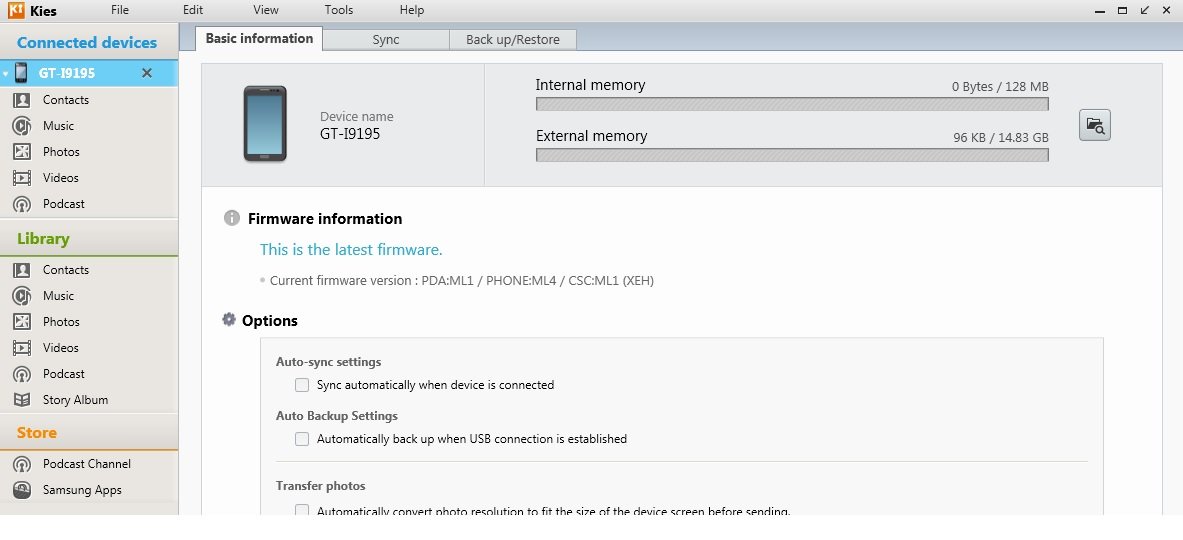The width and height of the screenshot is (1183, 540).
Task: Open Library Podcast icon
Action: (22, 374)
